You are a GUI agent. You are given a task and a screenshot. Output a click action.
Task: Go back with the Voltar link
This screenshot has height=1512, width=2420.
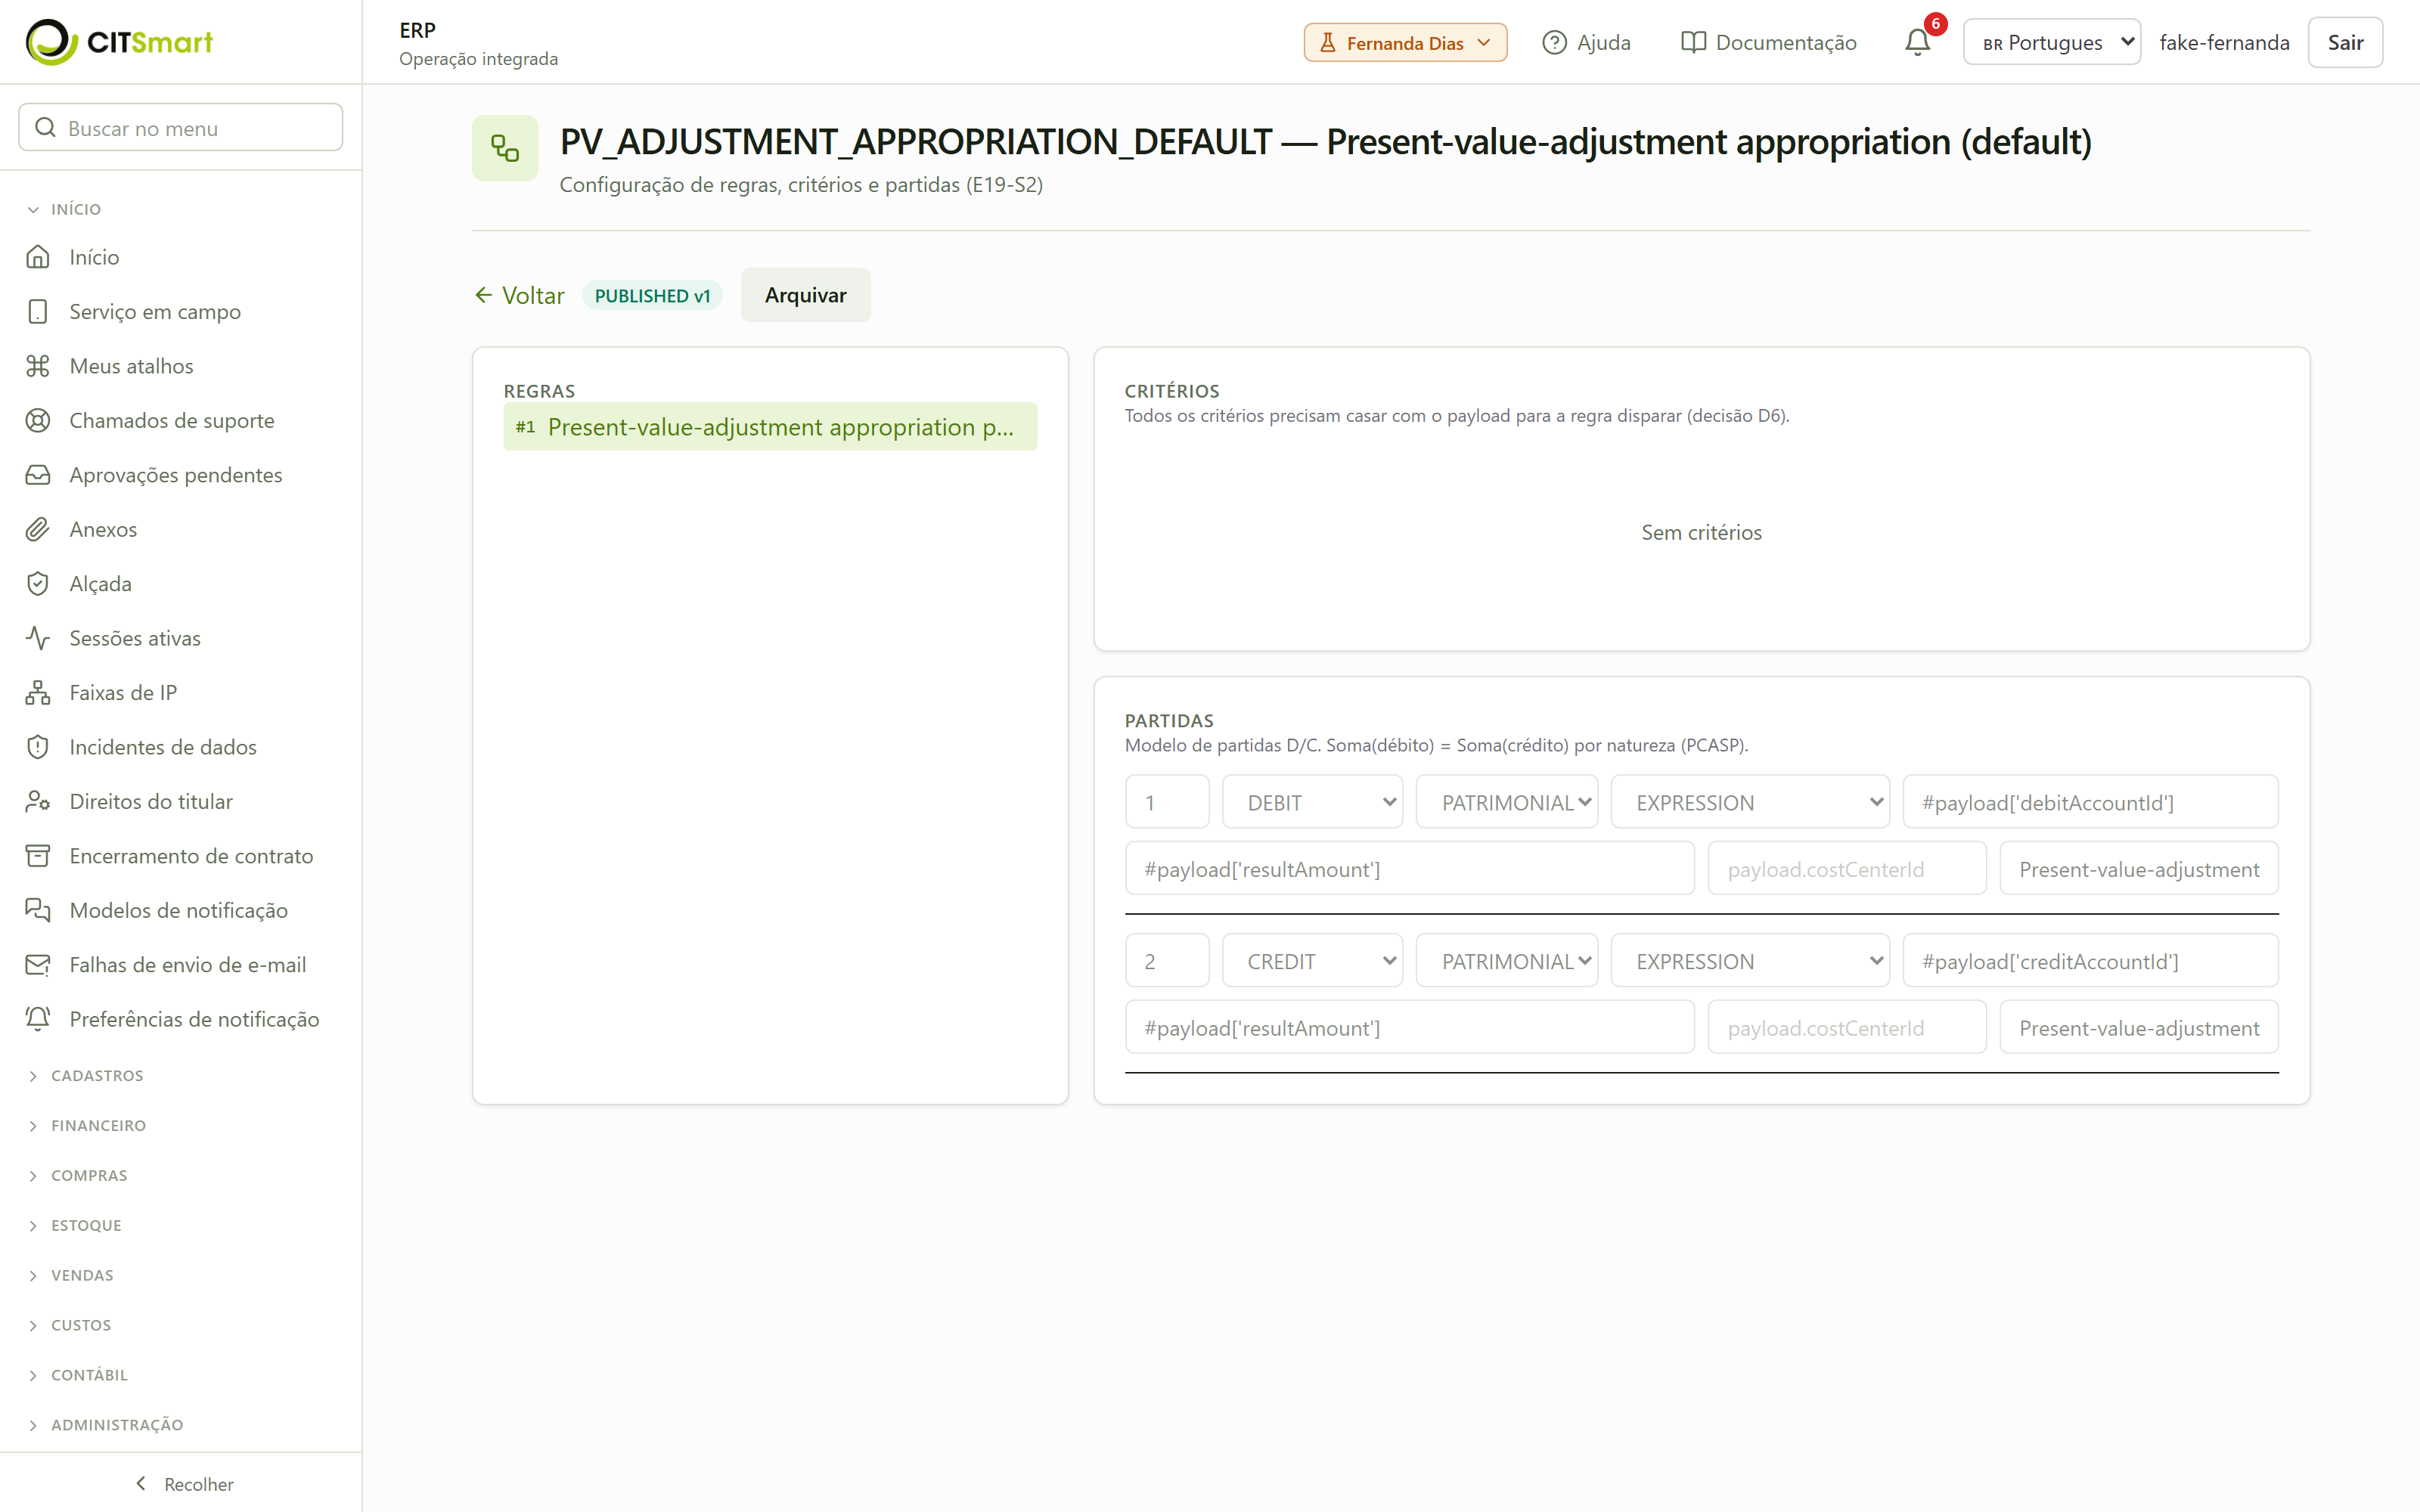pyautogui.click(x=519, y=295)
